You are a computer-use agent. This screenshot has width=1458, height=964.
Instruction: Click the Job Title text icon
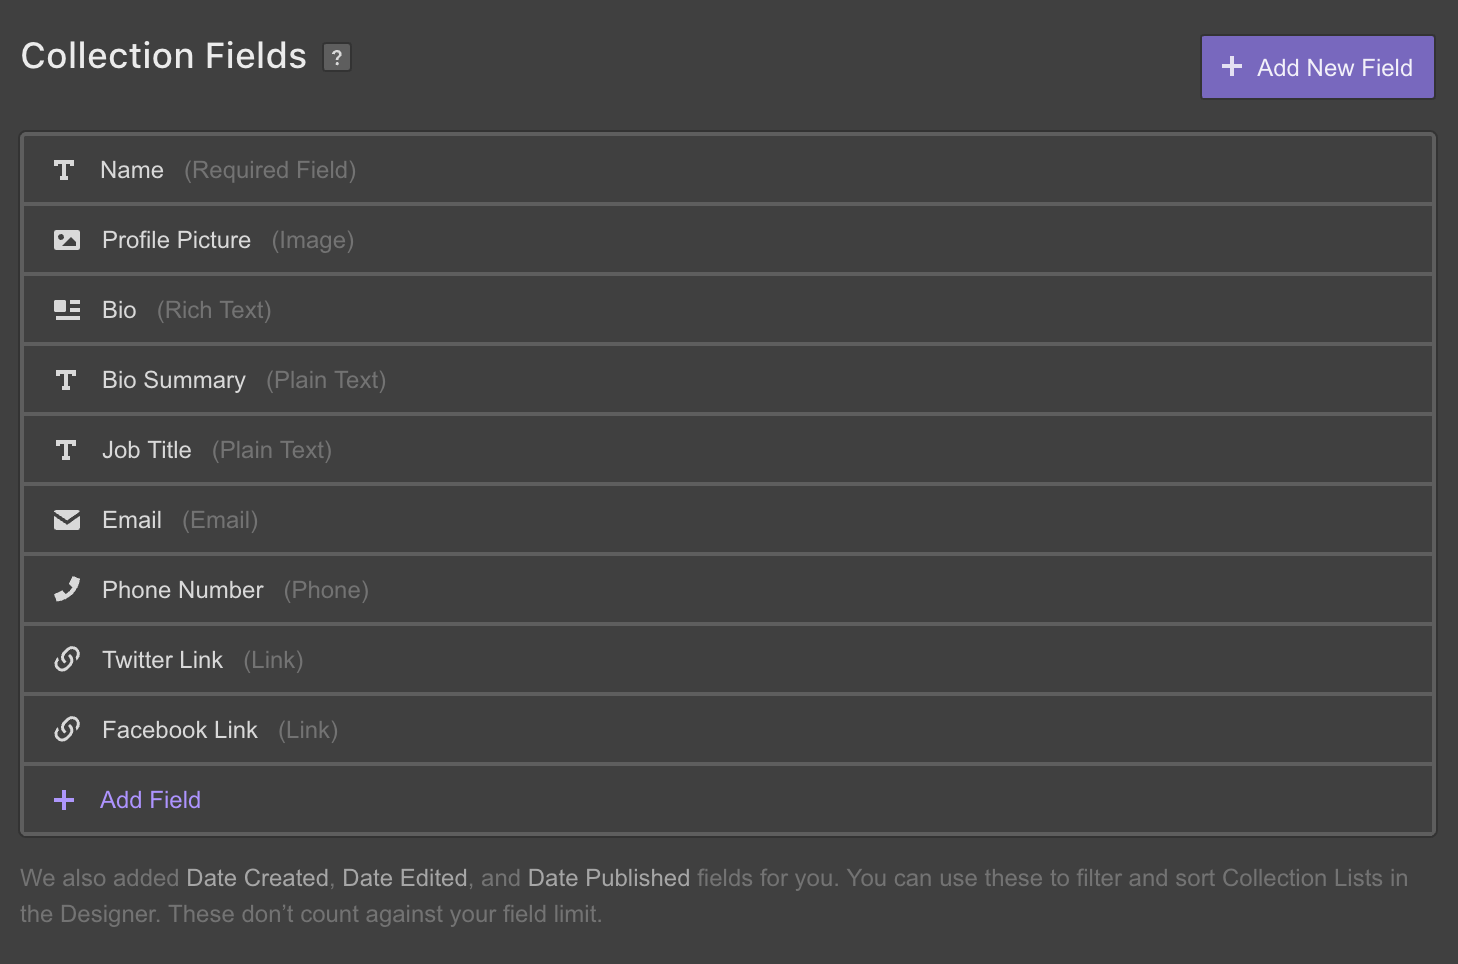(66, 450)
